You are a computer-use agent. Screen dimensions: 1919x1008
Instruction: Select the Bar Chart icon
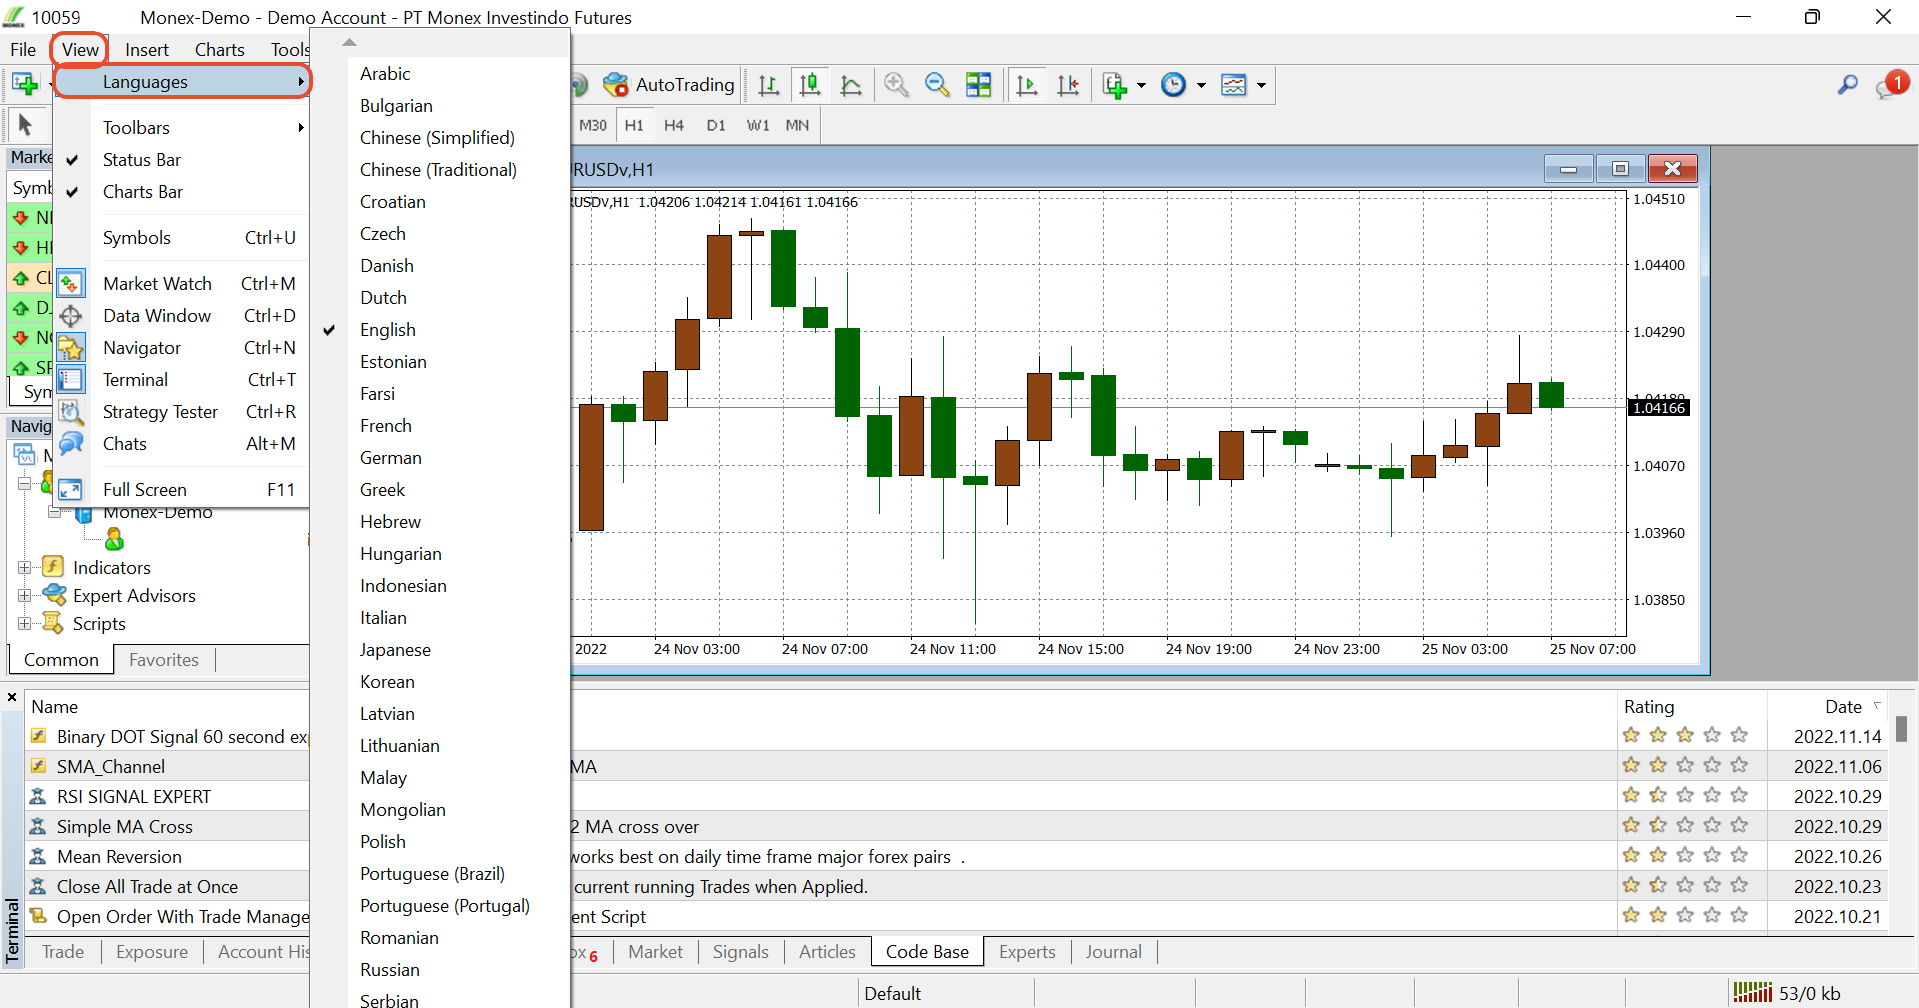pos(768,85)
